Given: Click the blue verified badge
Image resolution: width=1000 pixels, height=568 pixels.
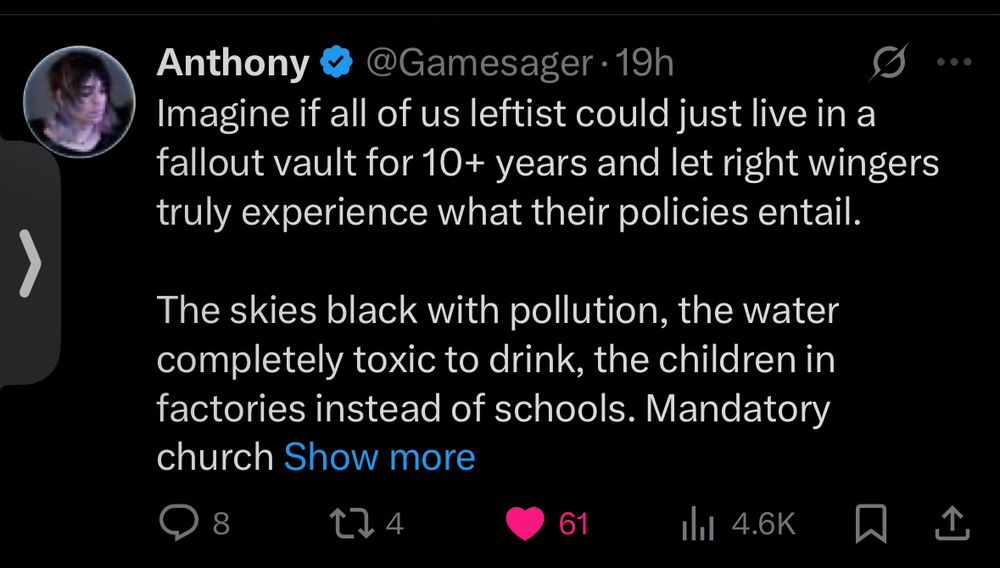Looking at the screenshot, I should click(334, 64).
